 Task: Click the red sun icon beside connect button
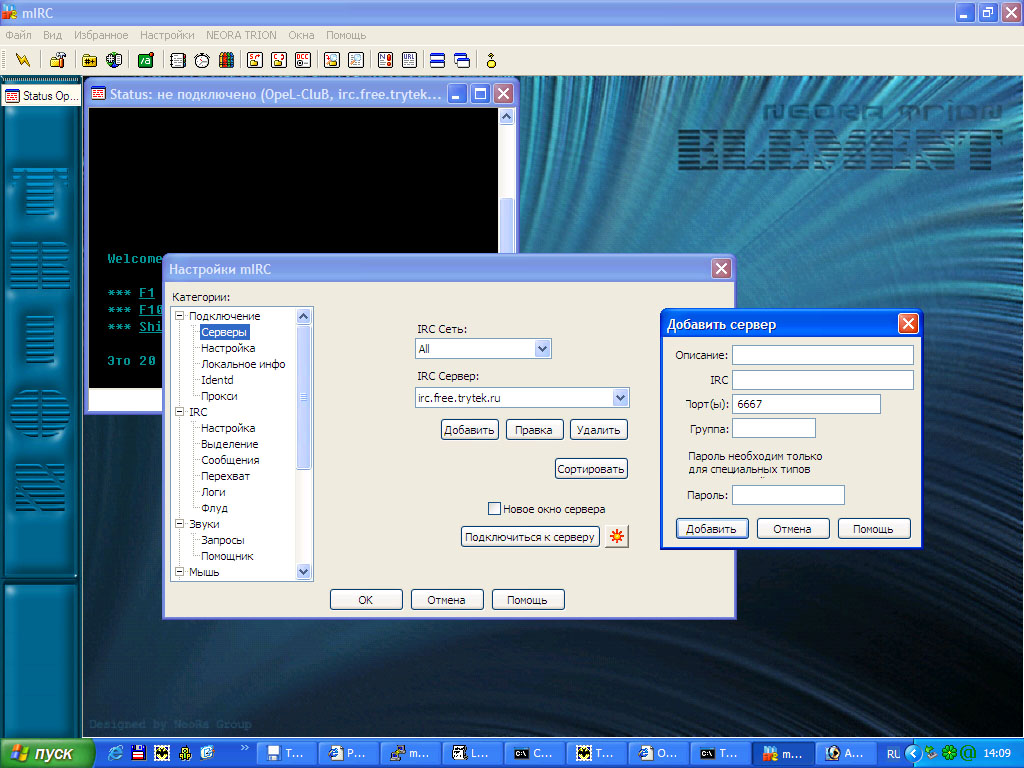pos(616,537)
